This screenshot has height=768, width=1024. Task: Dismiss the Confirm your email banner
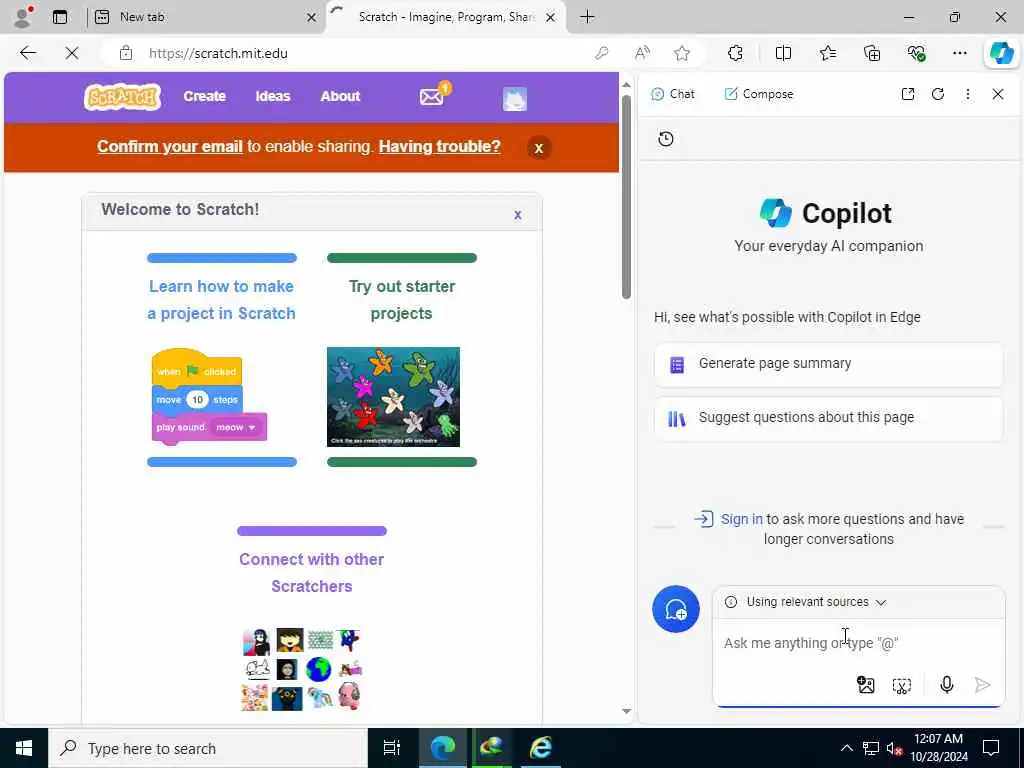(539, 148)
